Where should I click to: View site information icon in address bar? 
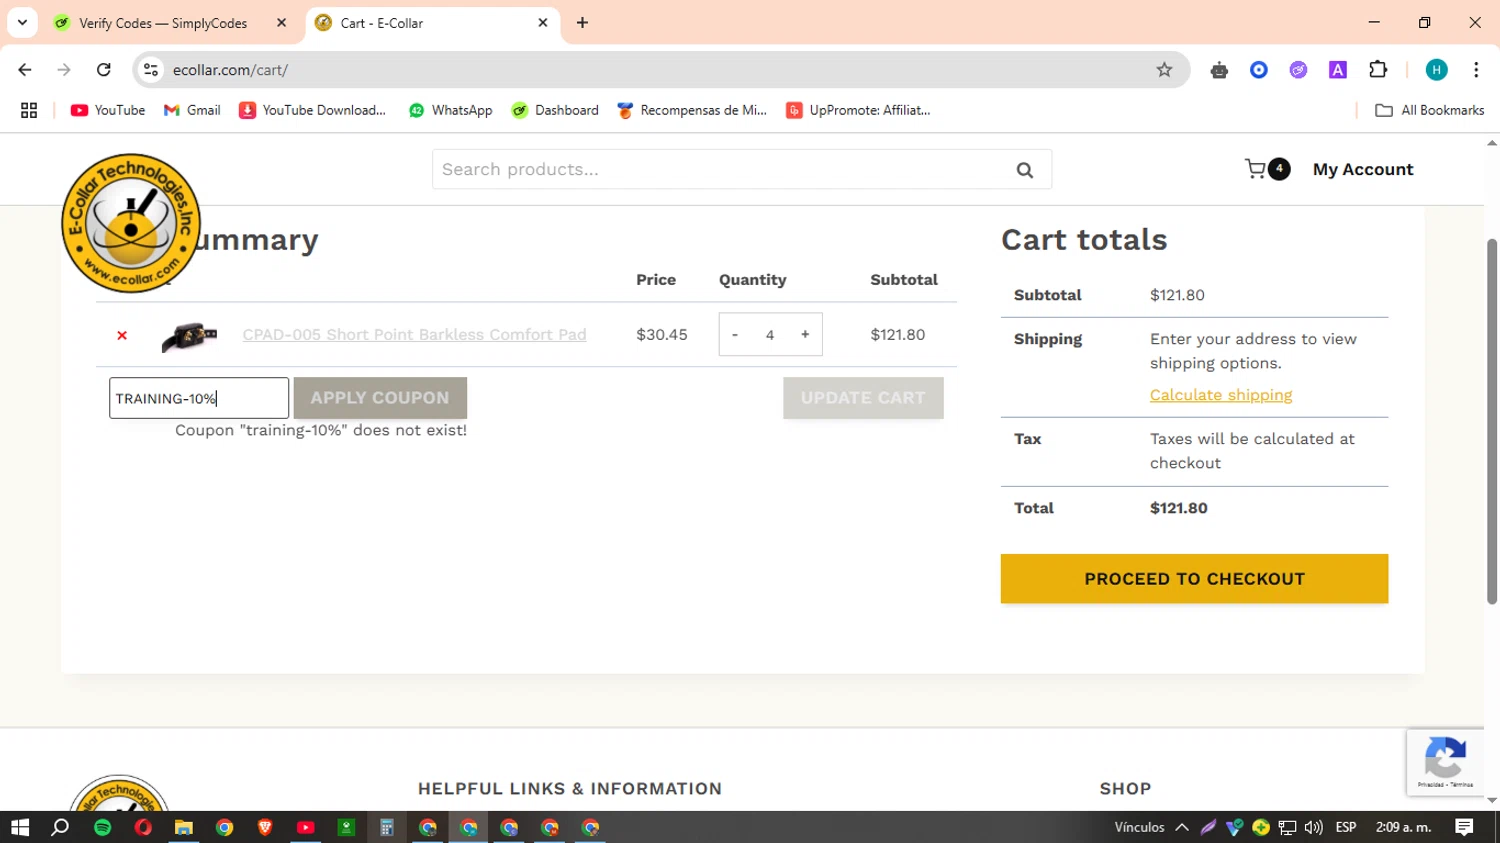tap(151, 70)
